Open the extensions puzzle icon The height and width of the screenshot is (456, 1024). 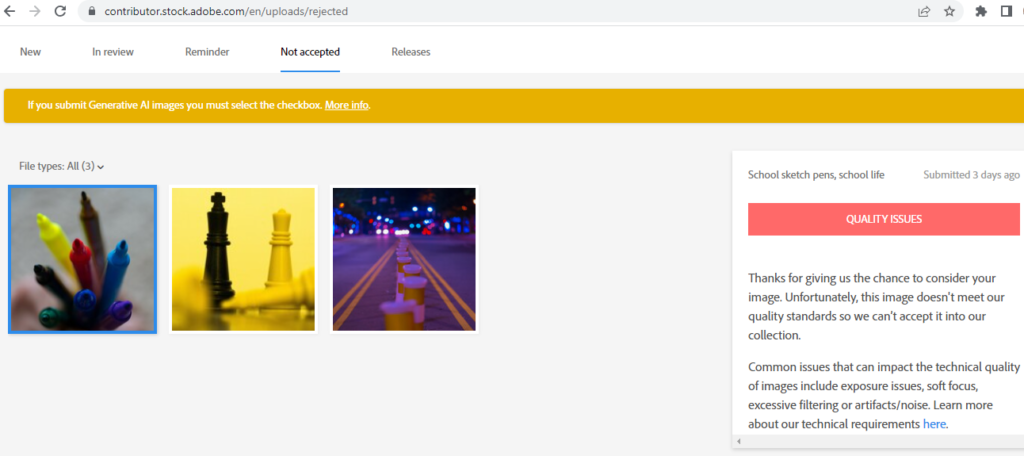981,11
